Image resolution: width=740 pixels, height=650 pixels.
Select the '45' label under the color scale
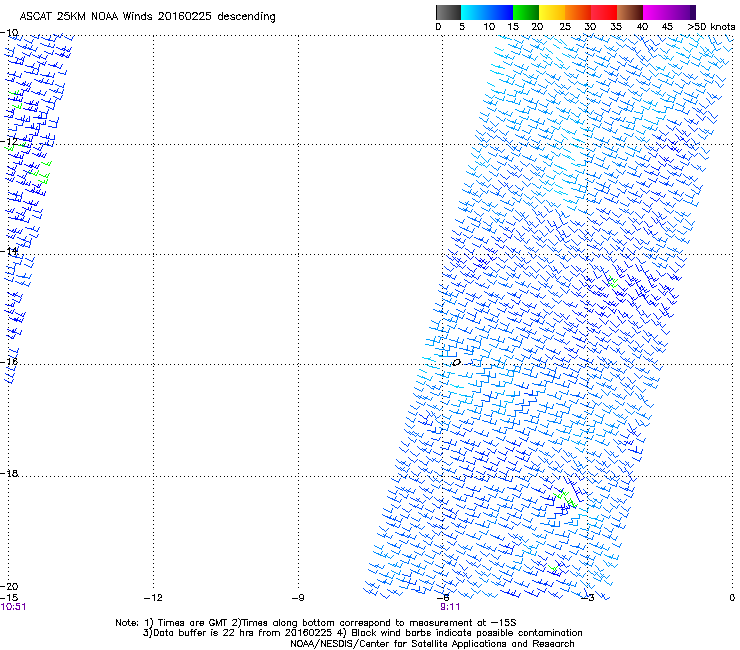coord(667,27)
